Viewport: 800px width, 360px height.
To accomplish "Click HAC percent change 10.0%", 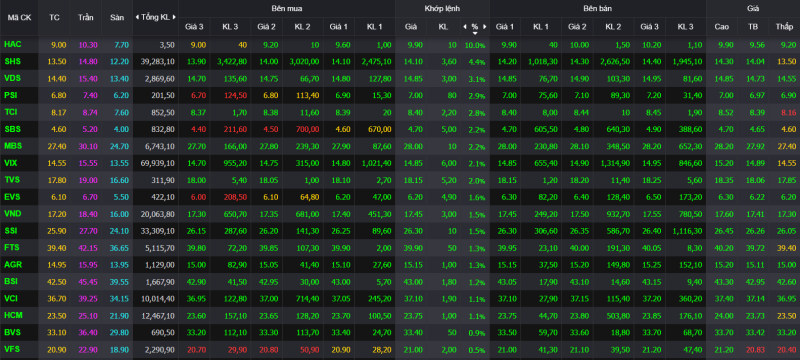I will 475,45.
